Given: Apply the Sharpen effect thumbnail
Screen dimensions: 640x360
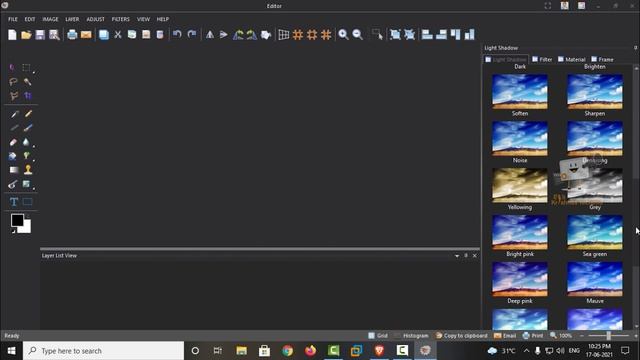Looking at the screenshot, I should click(595, 92).
